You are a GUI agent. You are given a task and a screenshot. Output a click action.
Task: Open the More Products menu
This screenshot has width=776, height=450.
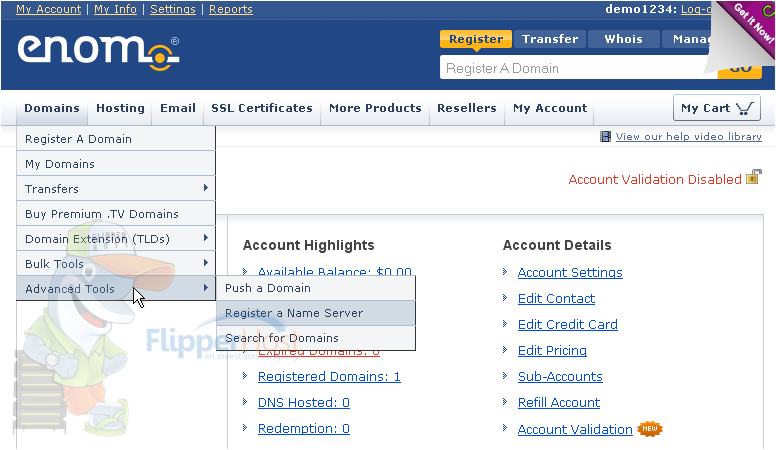375,108
